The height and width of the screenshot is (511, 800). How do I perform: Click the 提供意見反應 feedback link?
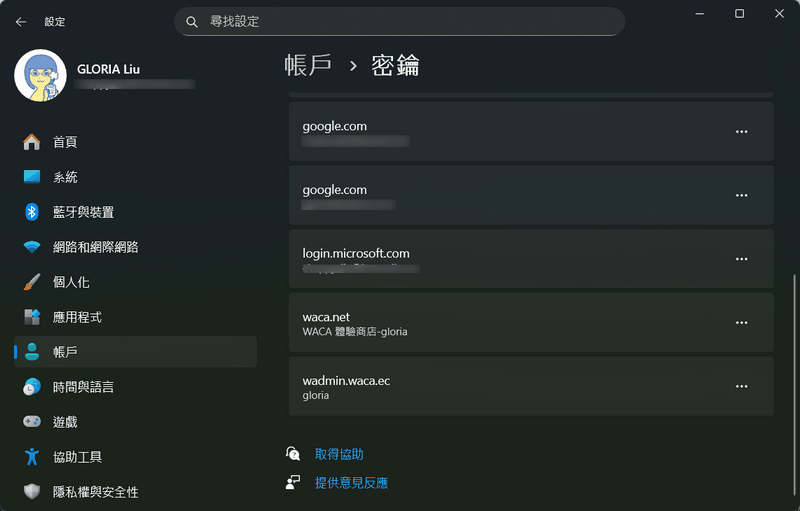click(351, 483)
